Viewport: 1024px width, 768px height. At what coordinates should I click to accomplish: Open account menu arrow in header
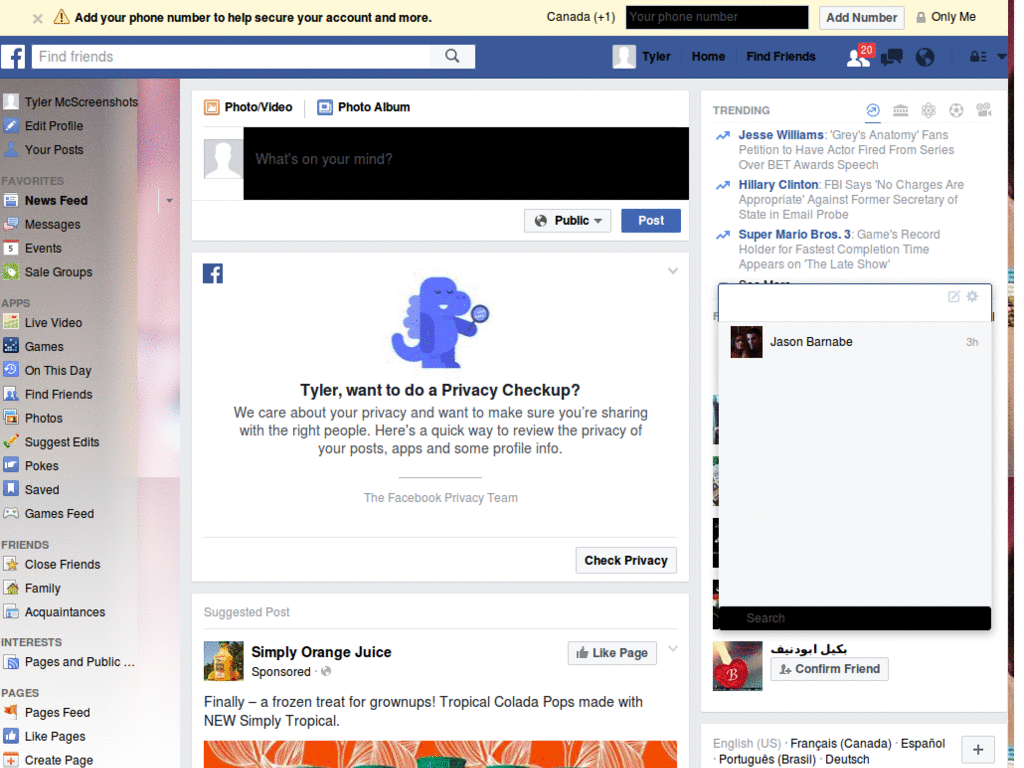(x=1002, y=57)
